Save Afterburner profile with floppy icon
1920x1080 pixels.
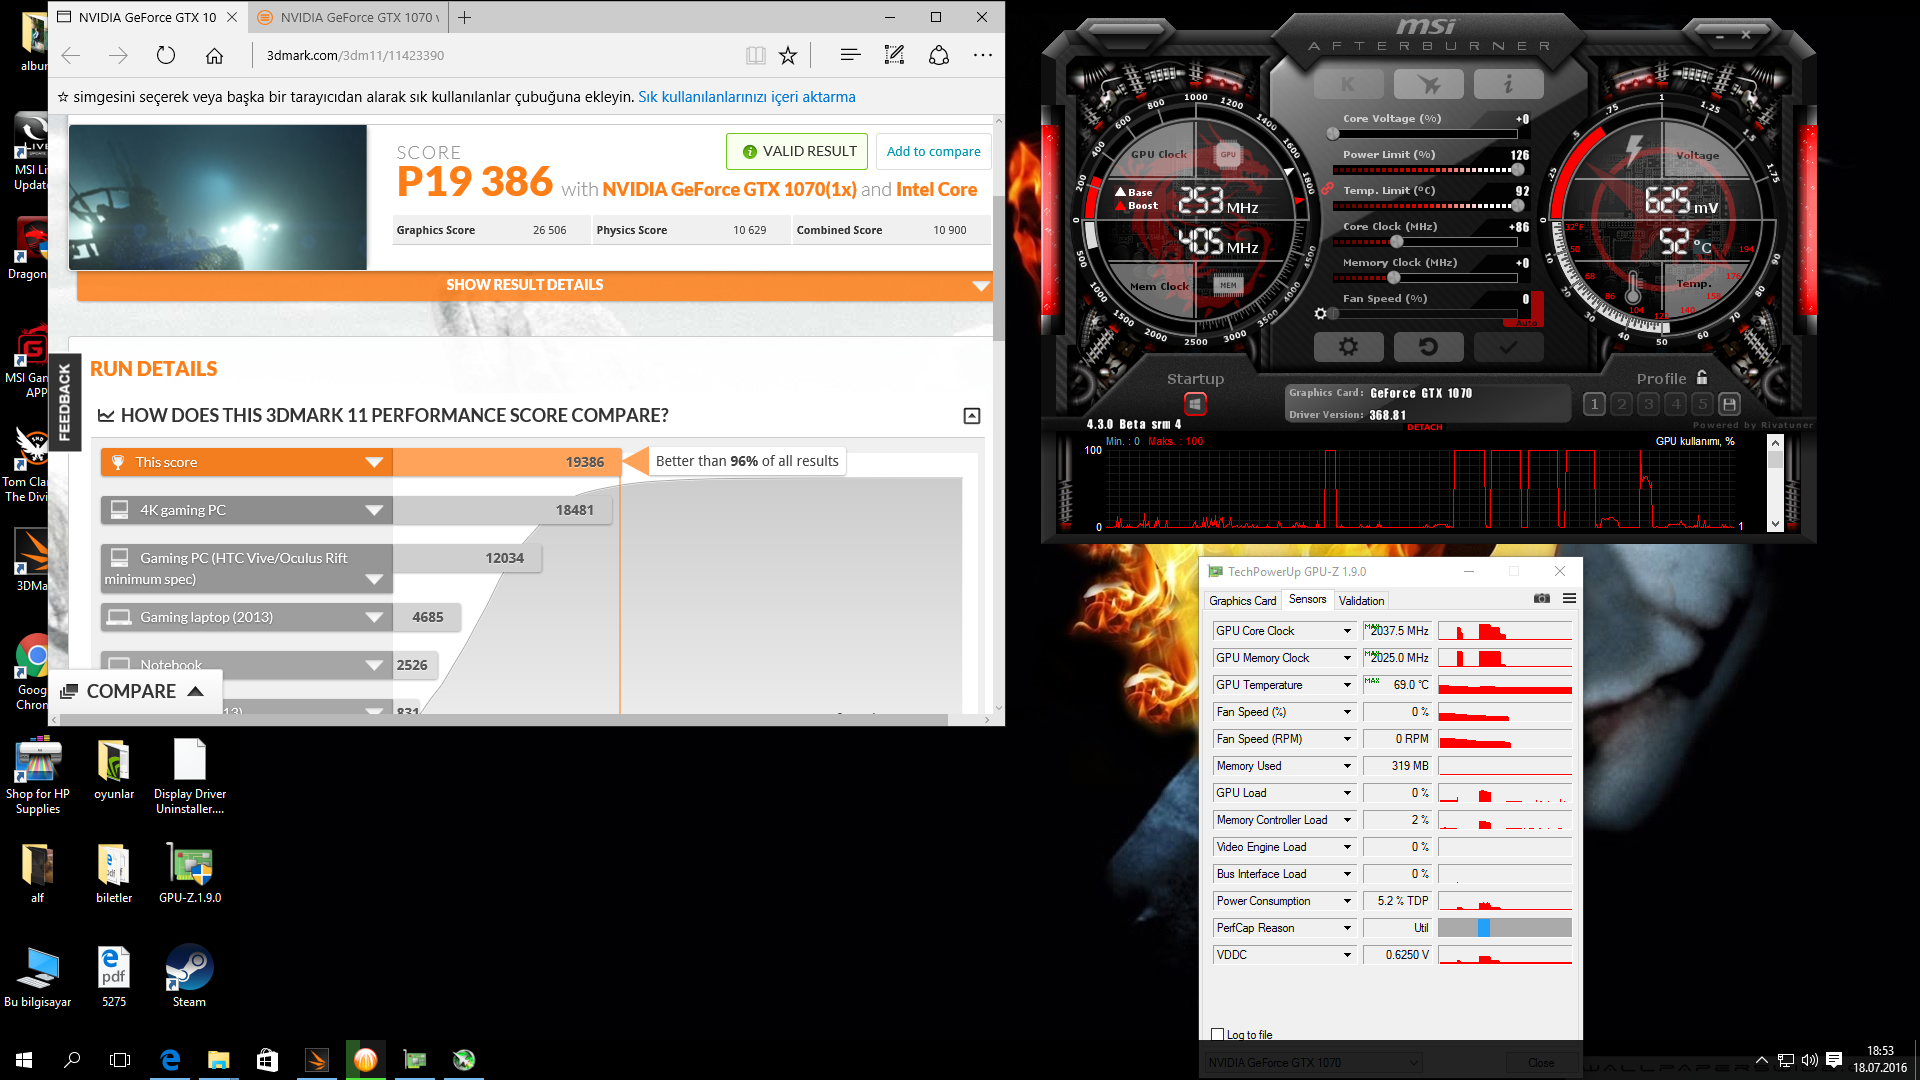(x=1729, y=404)
